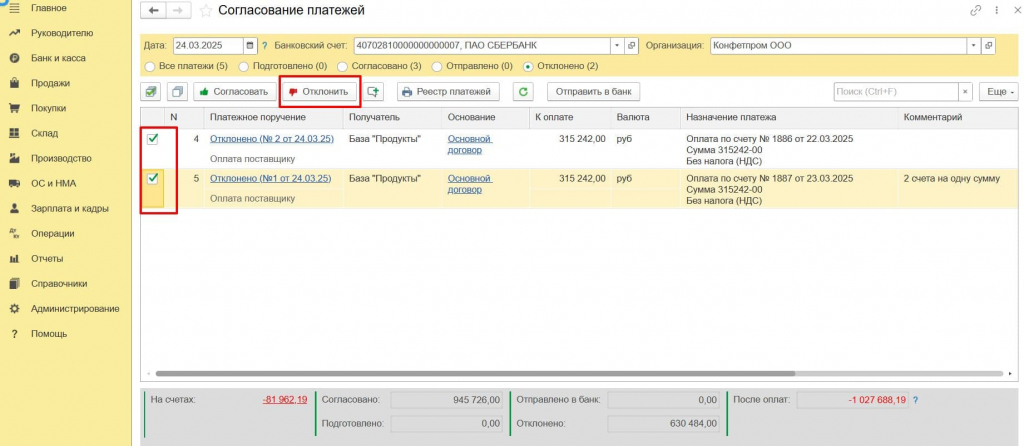
Task: Open Реестр платежей report
Action: [x=448, y=92]
